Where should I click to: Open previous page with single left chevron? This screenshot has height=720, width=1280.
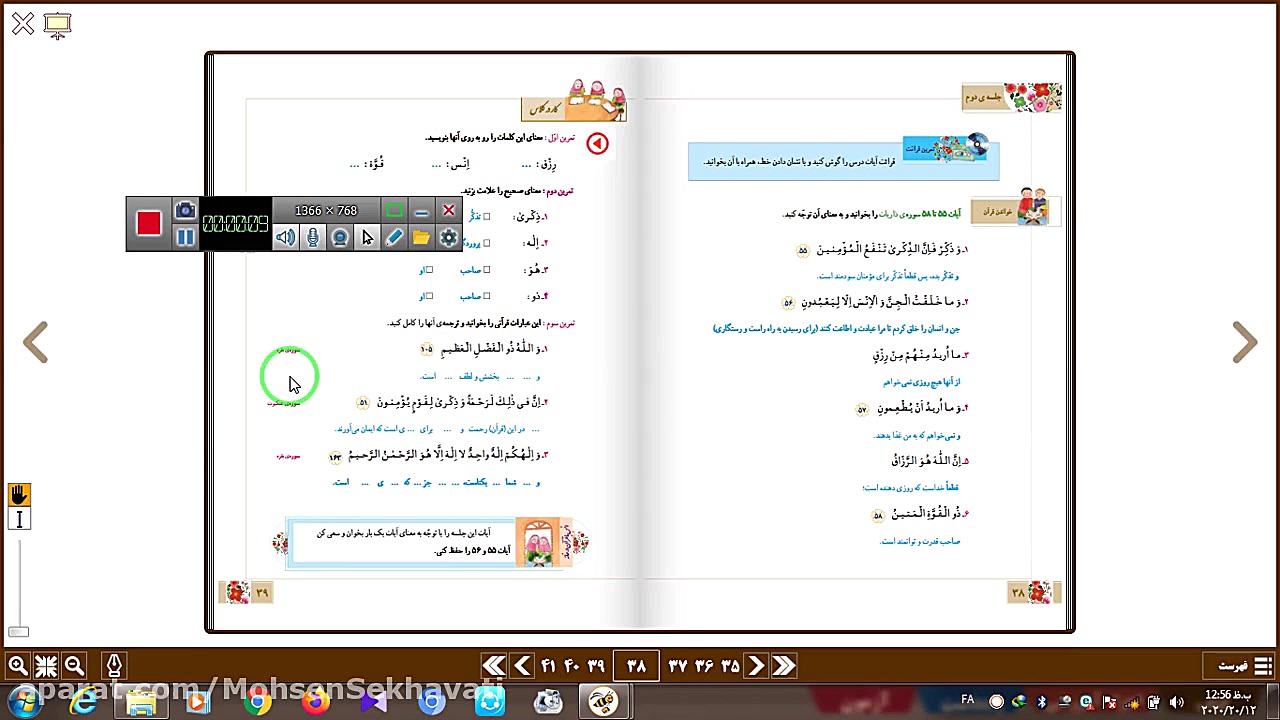[x=523, y=665]
